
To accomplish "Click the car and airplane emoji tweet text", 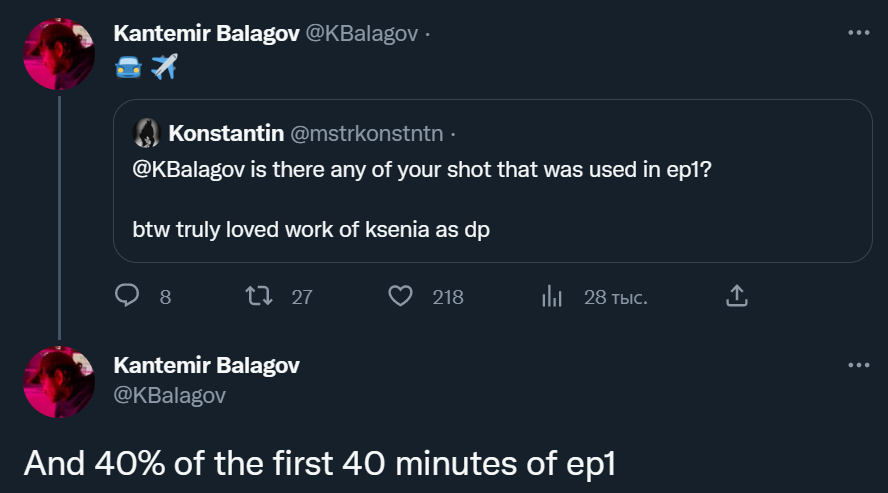I will [147, 67].
